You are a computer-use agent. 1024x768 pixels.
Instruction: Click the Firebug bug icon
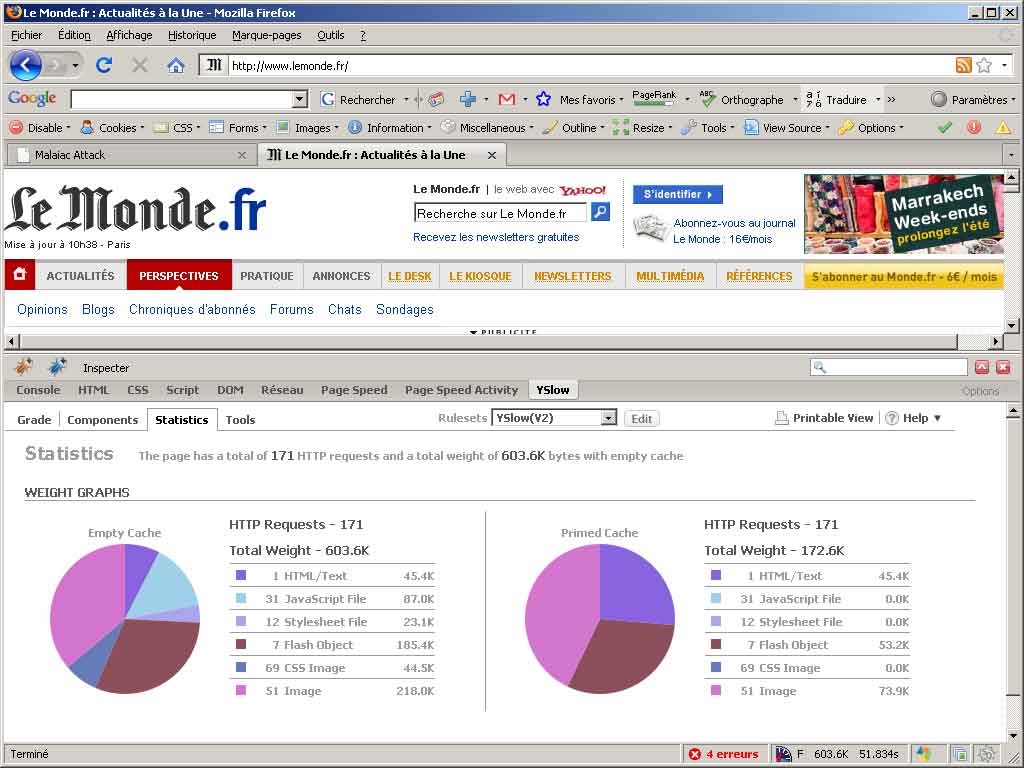pos(24,366)
